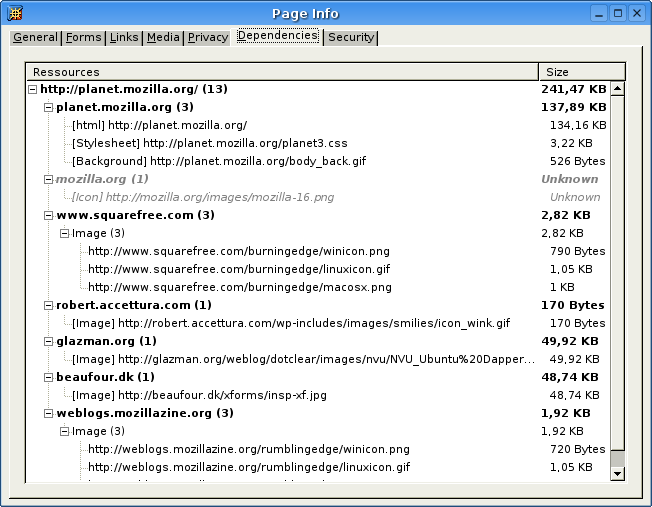This screenshot has width=652, height=507.
Task: Select rumblingedge/winicon.png row
Action: pos(318,449)
